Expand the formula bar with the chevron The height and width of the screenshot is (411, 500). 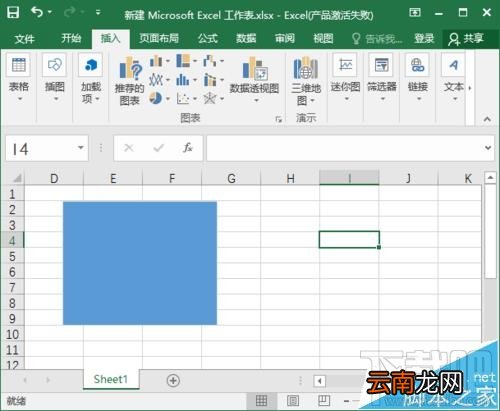tap(488, 148)
